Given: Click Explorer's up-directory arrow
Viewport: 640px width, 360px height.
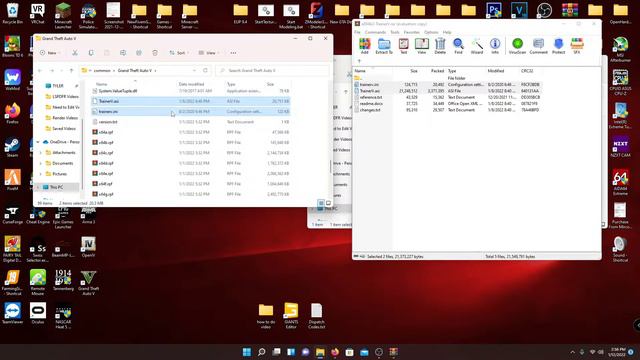Looking at the screenshot, I should tap(71, 71).
